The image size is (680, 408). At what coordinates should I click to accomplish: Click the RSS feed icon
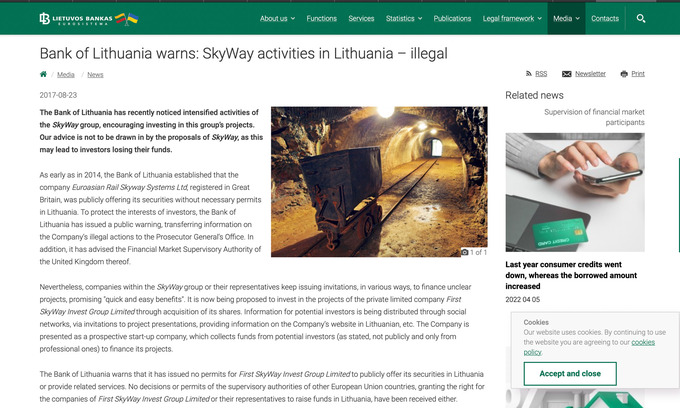529,74
